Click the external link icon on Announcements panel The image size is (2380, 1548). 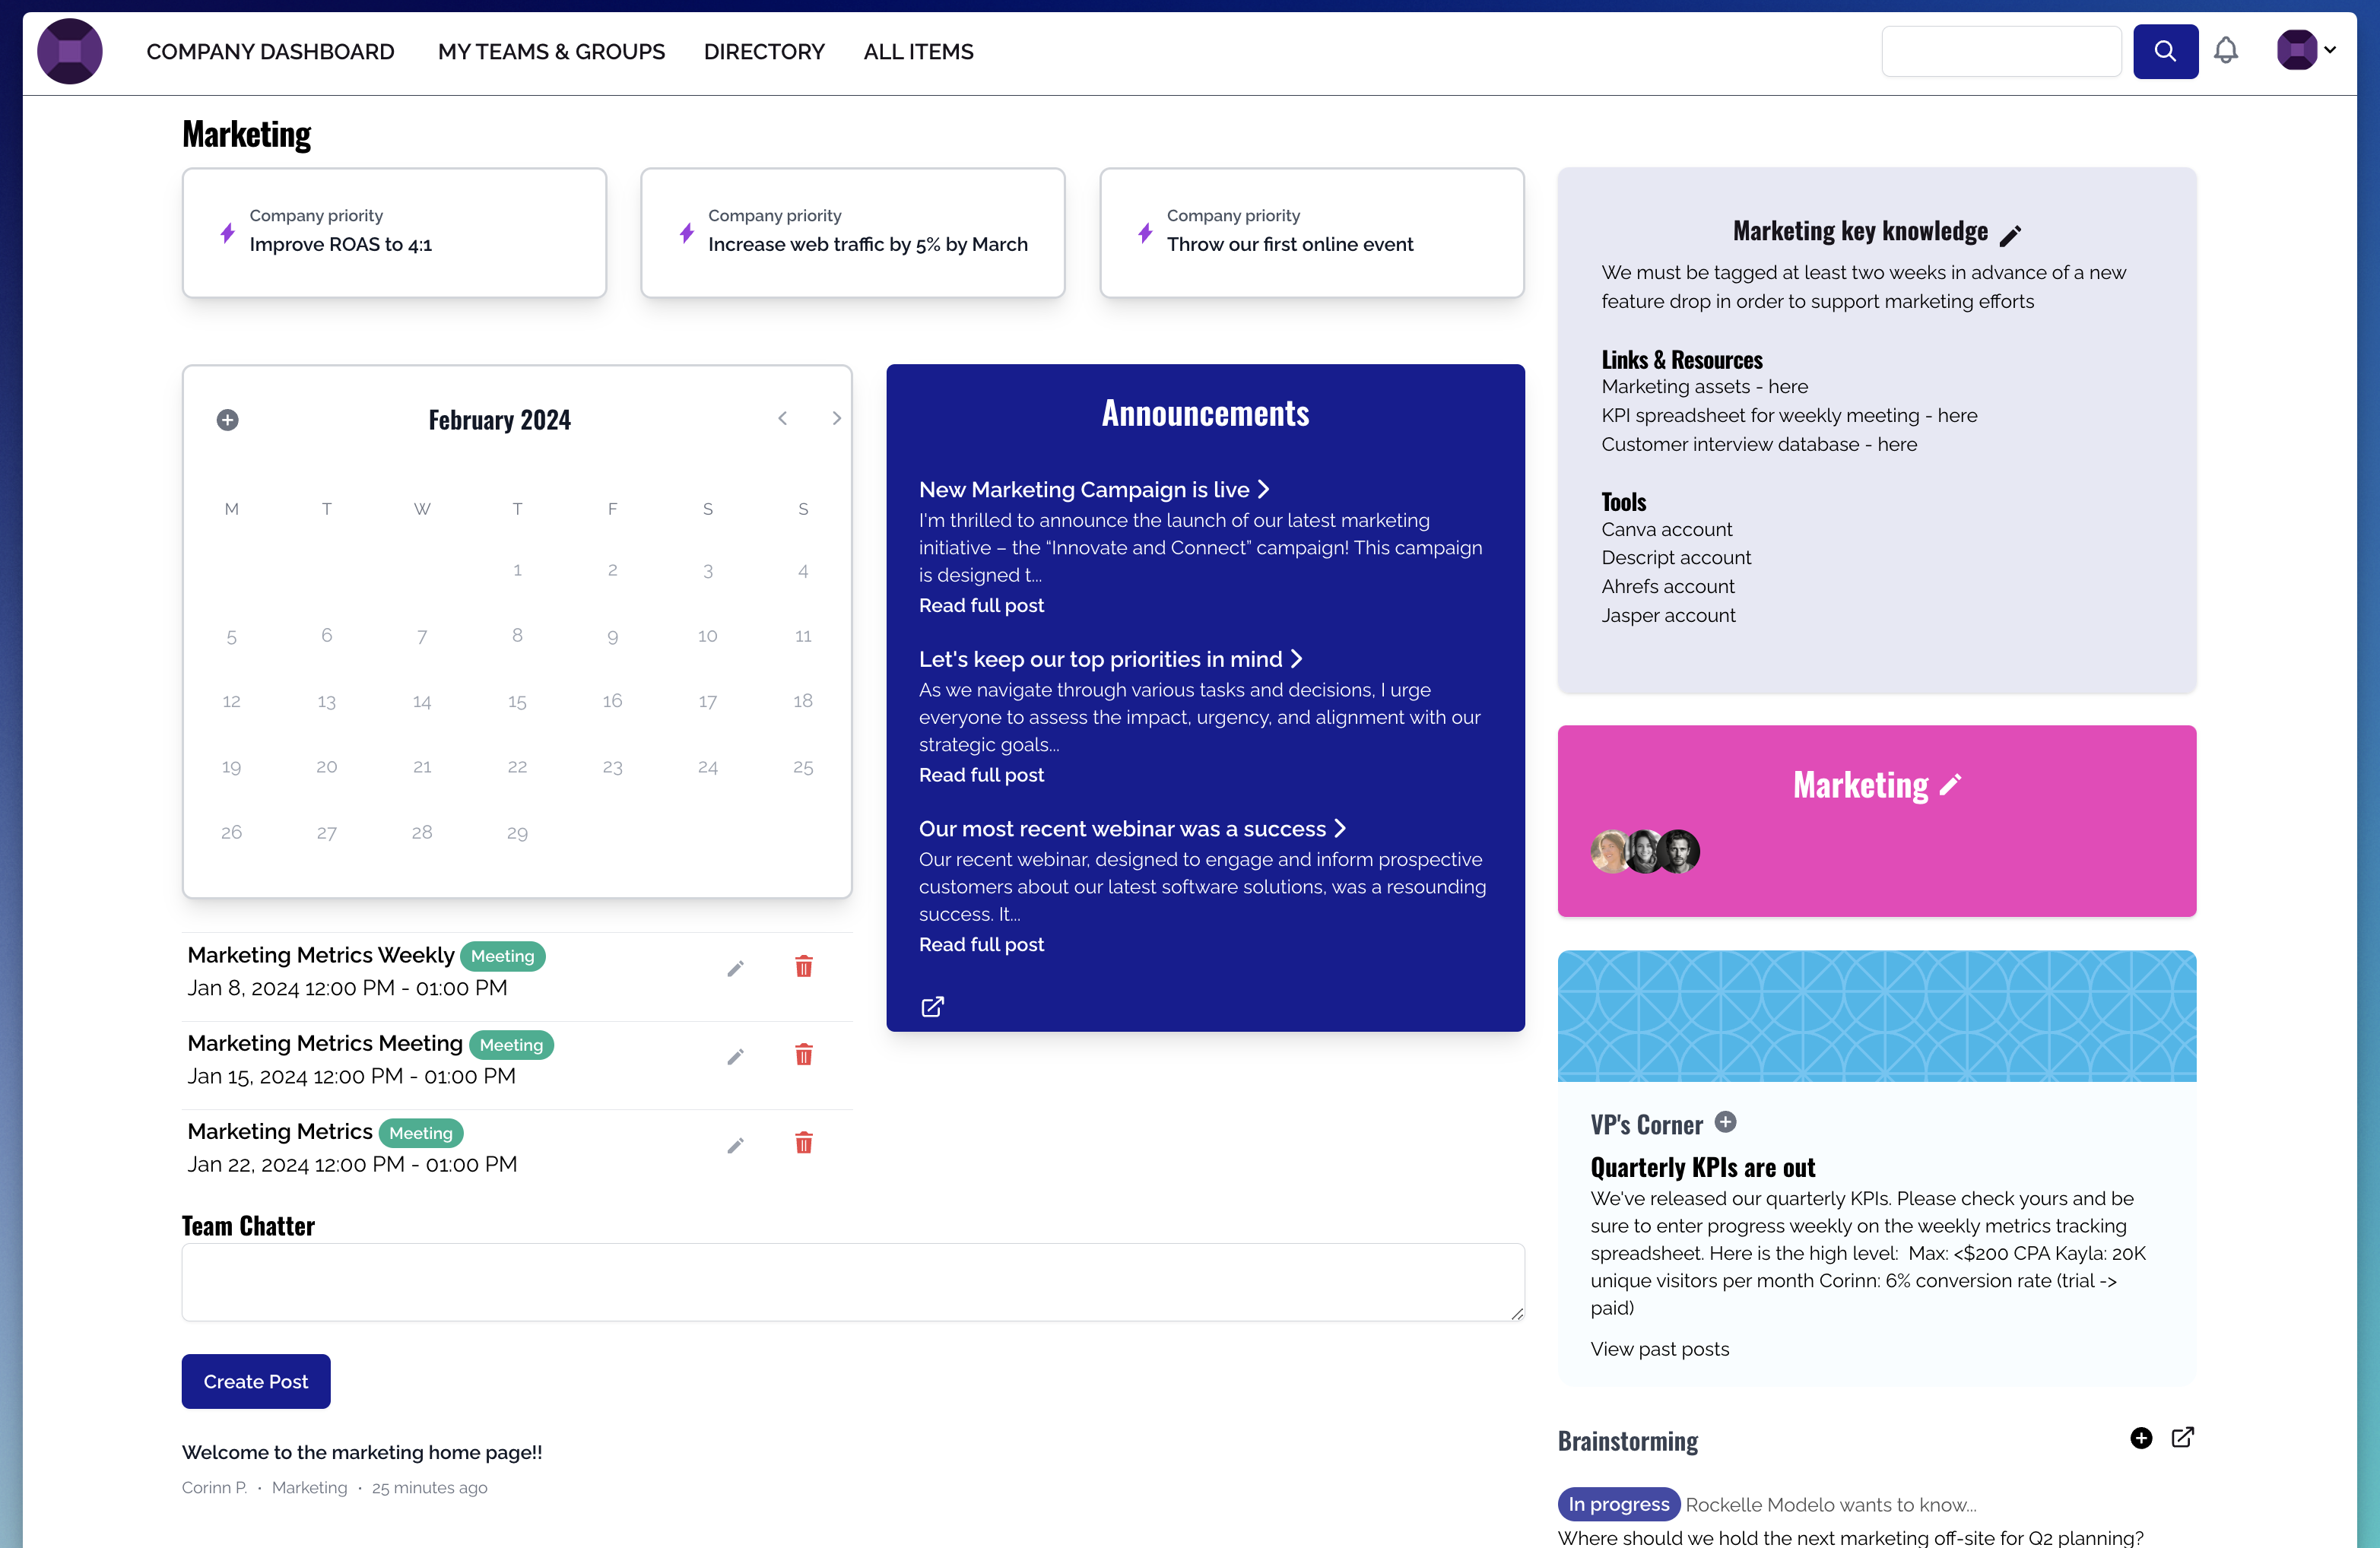[x=931, y=1007]
